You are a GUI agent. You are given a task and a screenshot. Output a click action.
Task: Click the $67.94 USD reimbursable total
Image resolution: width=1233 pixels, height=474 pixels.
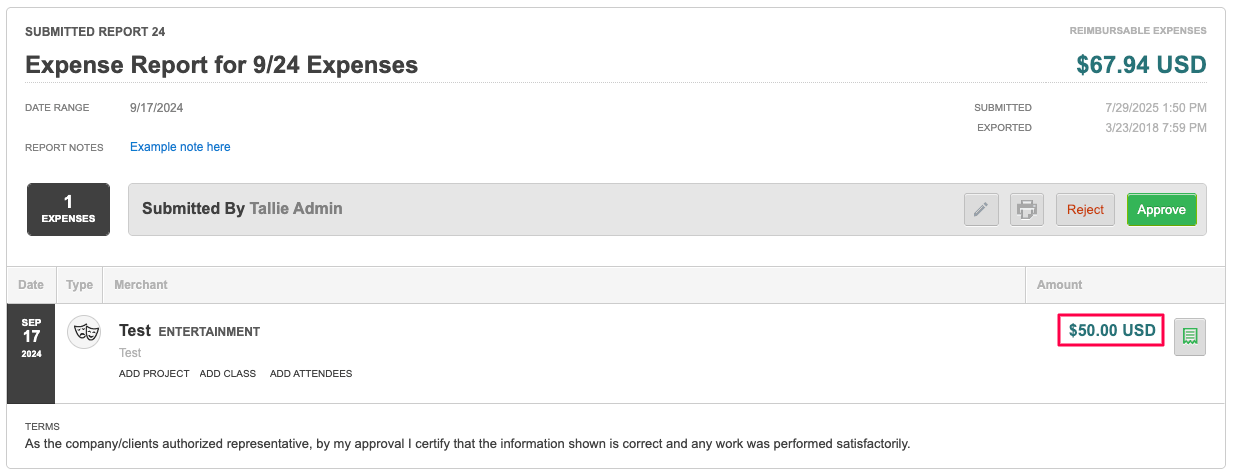[1141, 65]
